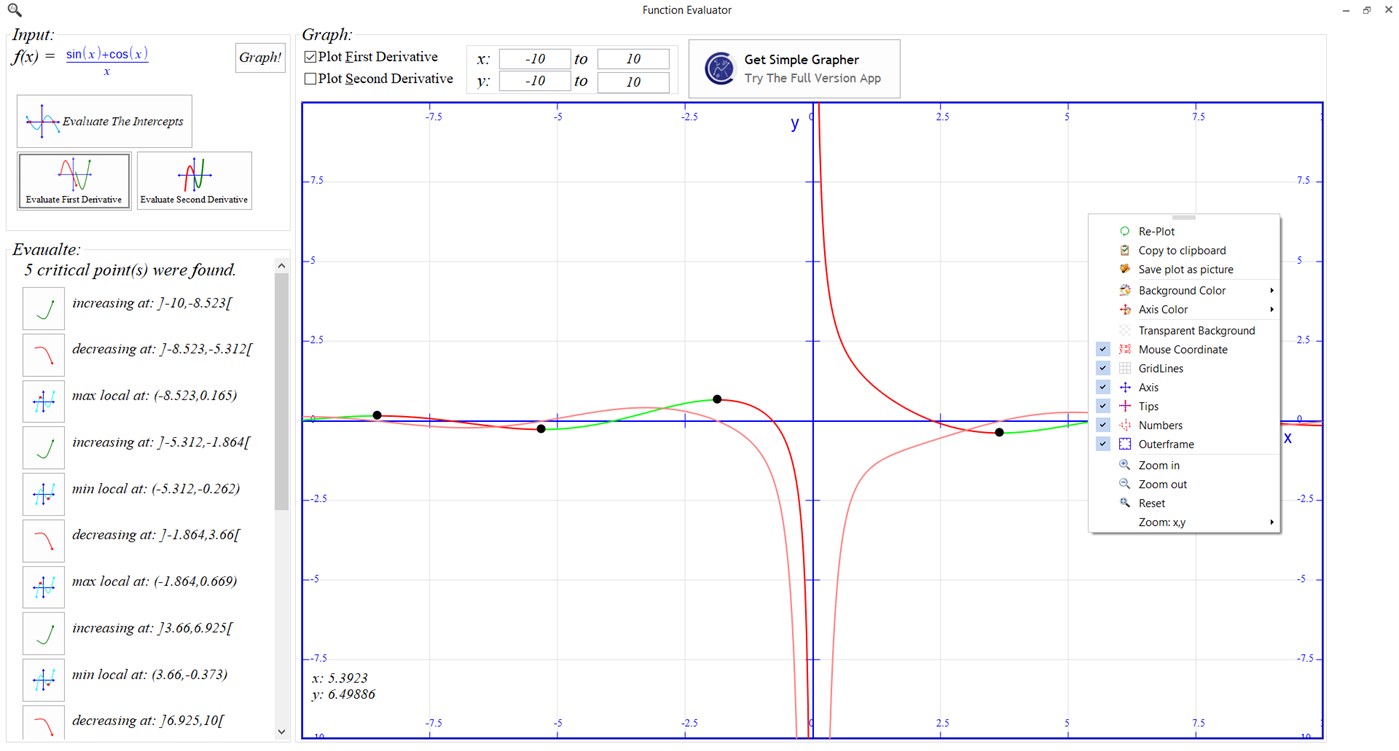Select the Evaluate Second Derivative tool

[x=194, y=180]
